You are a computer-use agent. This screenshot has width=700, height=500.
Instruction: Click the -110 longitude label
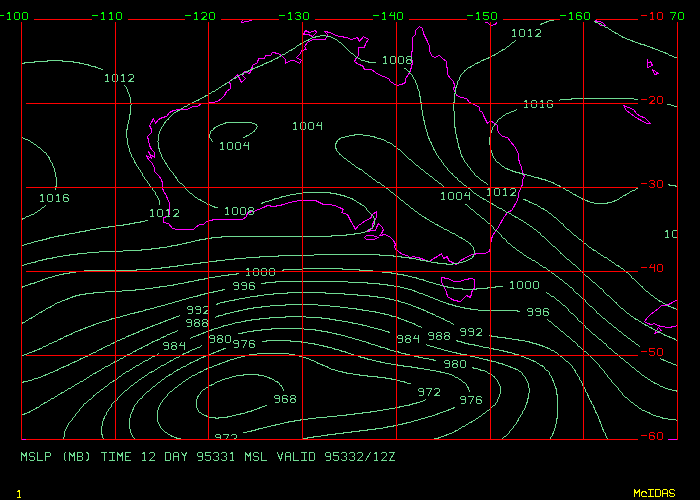pos(109,16)
